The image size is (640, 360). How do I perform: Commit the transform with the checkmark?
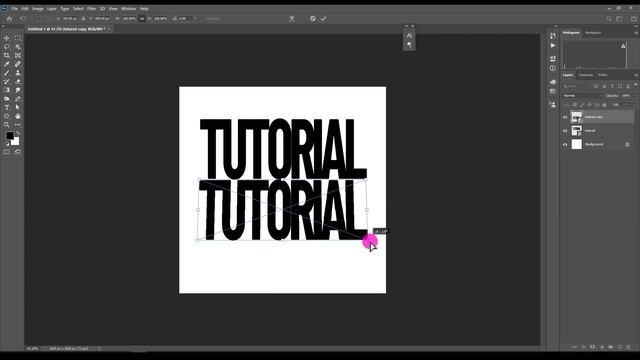pyautogui.click(x=324, y=19)
